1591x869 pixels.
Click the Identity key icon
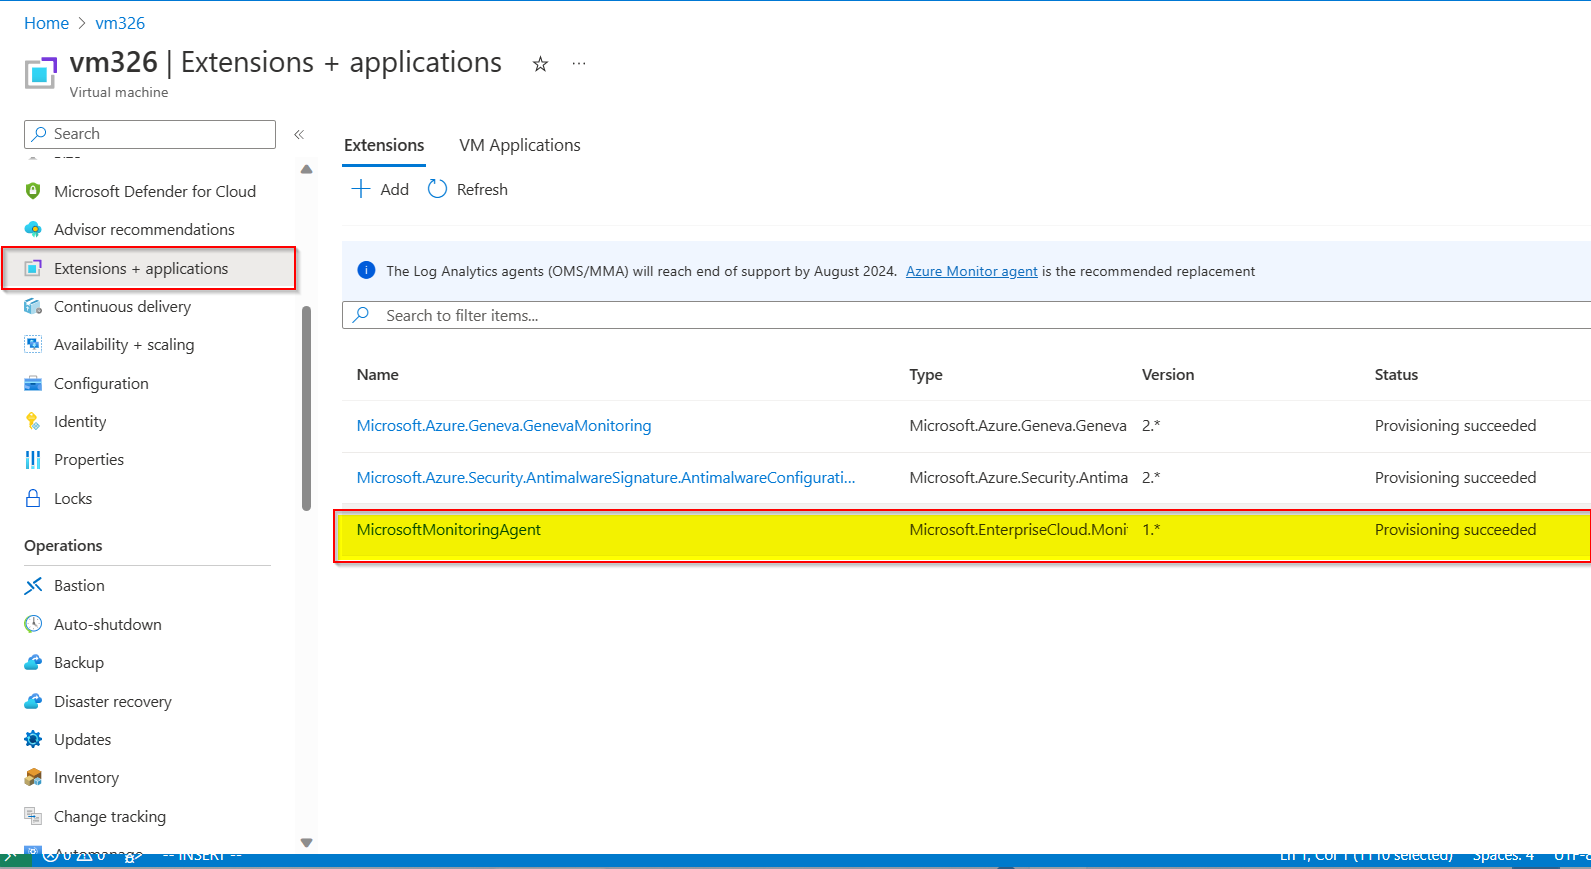pyautogui.click(x=33, y=421)
